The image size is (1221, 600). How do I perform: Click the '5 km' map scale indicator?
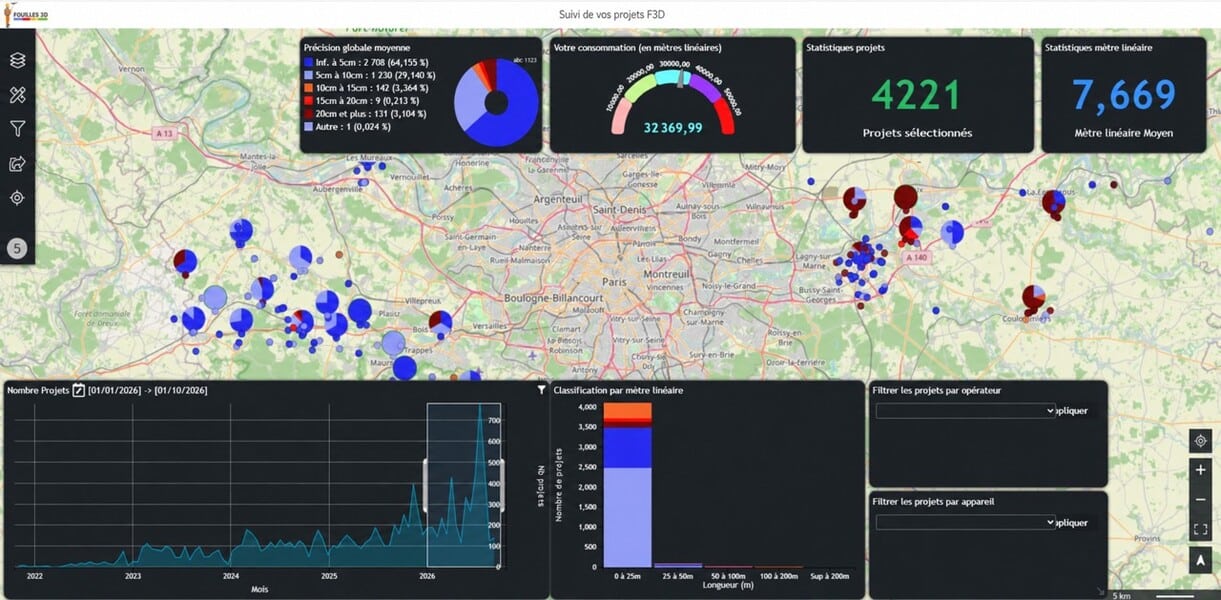pos(1122,596)
